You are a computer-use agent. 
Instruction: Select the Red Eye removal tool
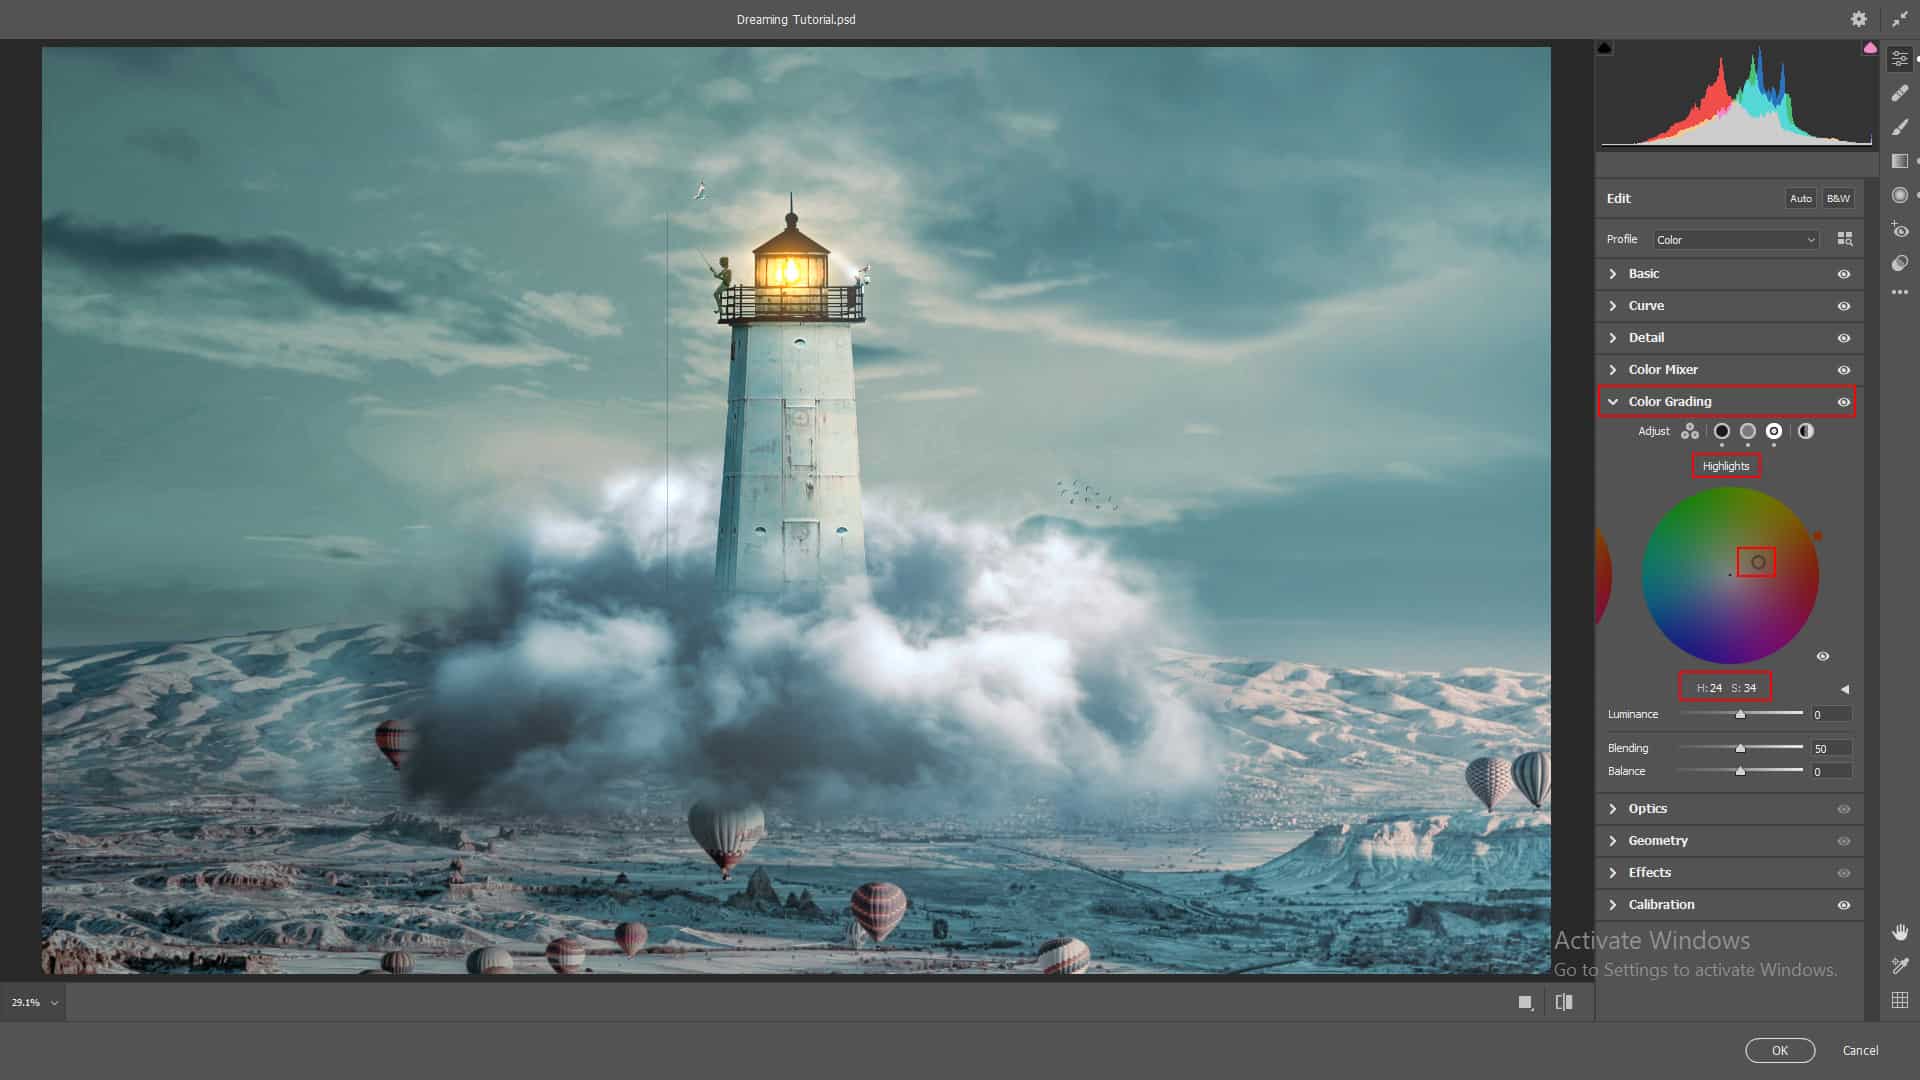coord(1900,230)
